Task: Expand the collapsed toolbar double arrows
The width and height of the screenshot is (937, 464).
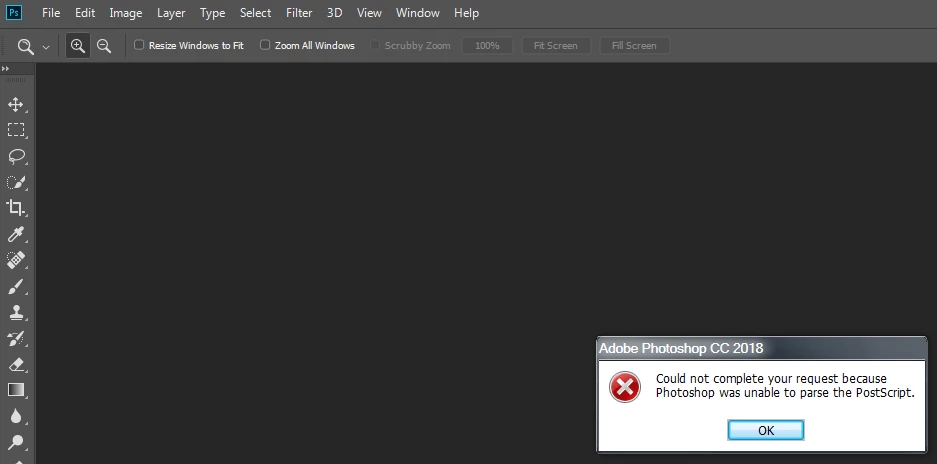Action: [x=5, y=69]
